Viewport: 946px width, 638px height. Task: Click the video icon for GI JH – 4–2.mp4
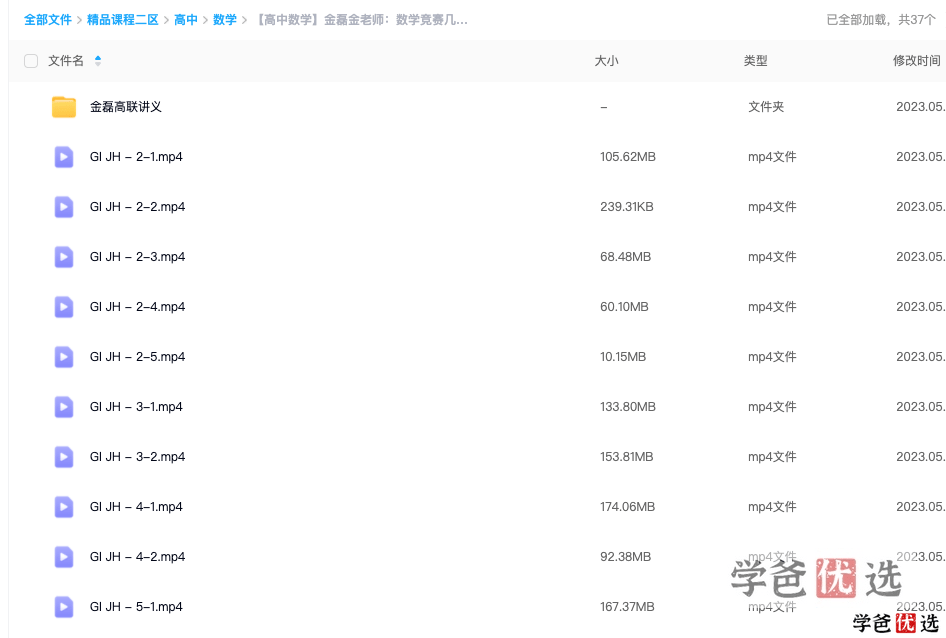point(63,558)
